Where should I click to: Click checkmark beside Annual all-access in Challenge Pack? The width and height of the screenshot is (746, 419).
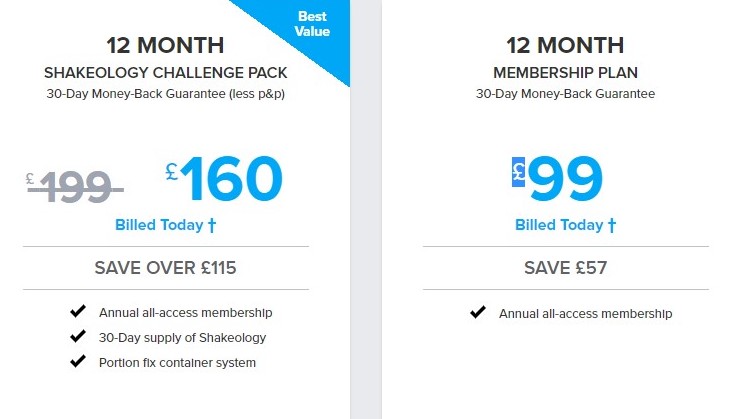coord(77,312)
